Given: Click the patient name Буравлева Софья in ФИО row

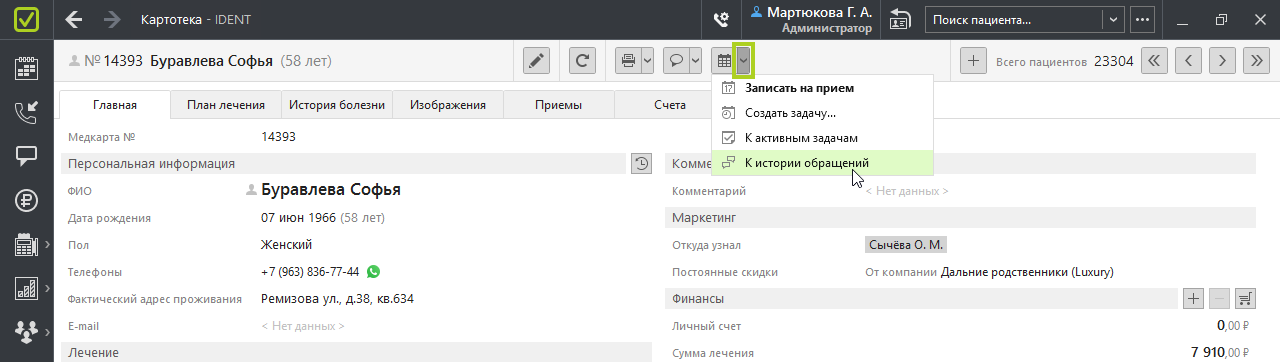Looking at the screenshot, I should tap(330, 190).
